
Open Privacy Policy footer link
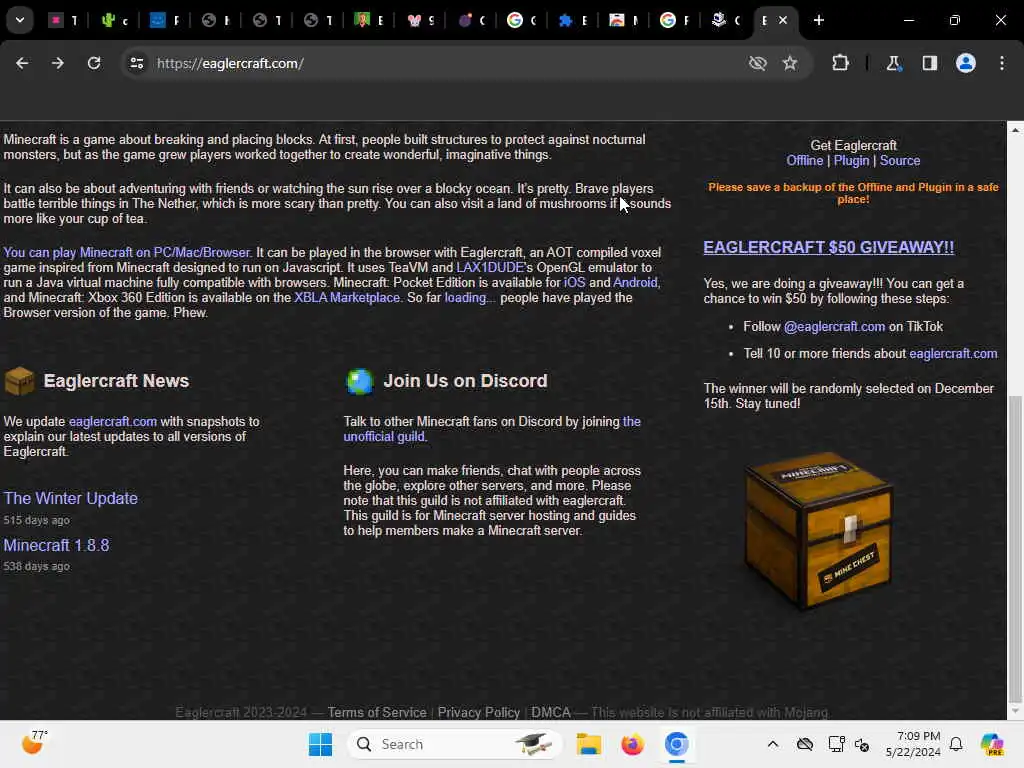pyautogui.click(x=479, y=712)
